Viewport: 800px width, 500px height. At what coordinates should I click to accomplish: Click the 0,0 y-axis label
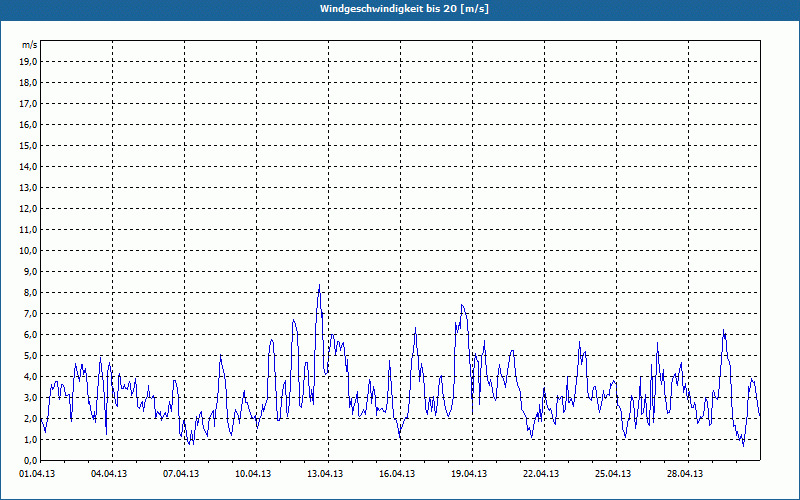click(x=30, y=460)
